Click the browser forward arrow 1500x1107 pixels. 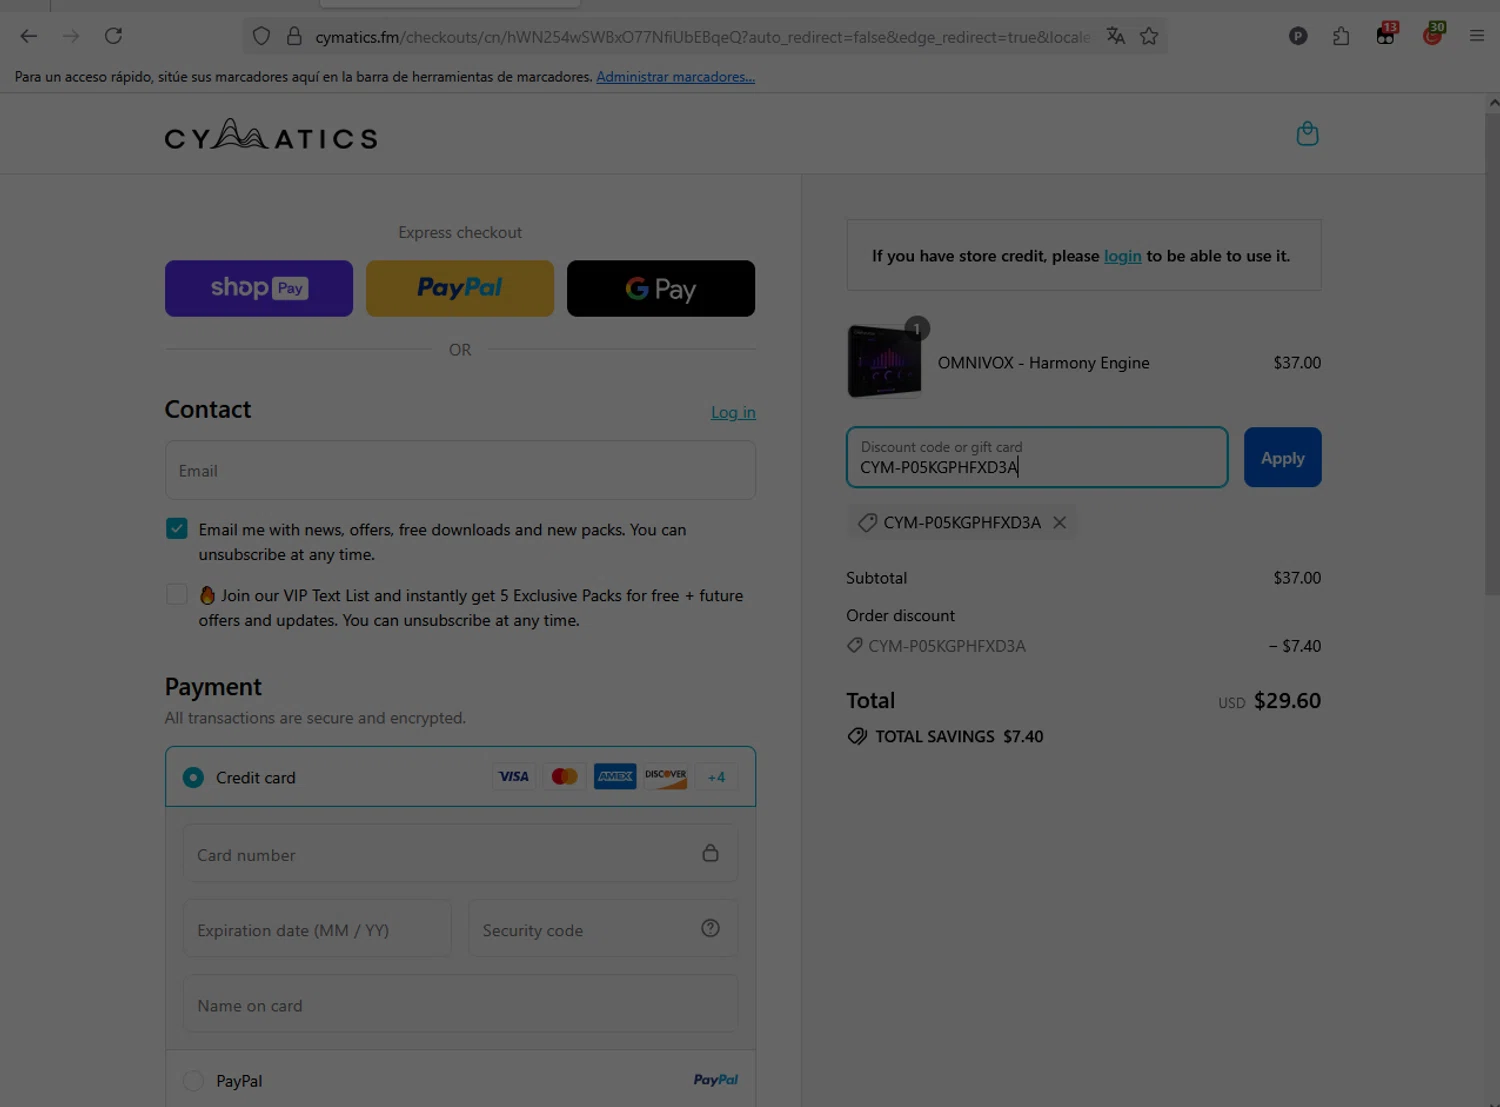(71, 37)
